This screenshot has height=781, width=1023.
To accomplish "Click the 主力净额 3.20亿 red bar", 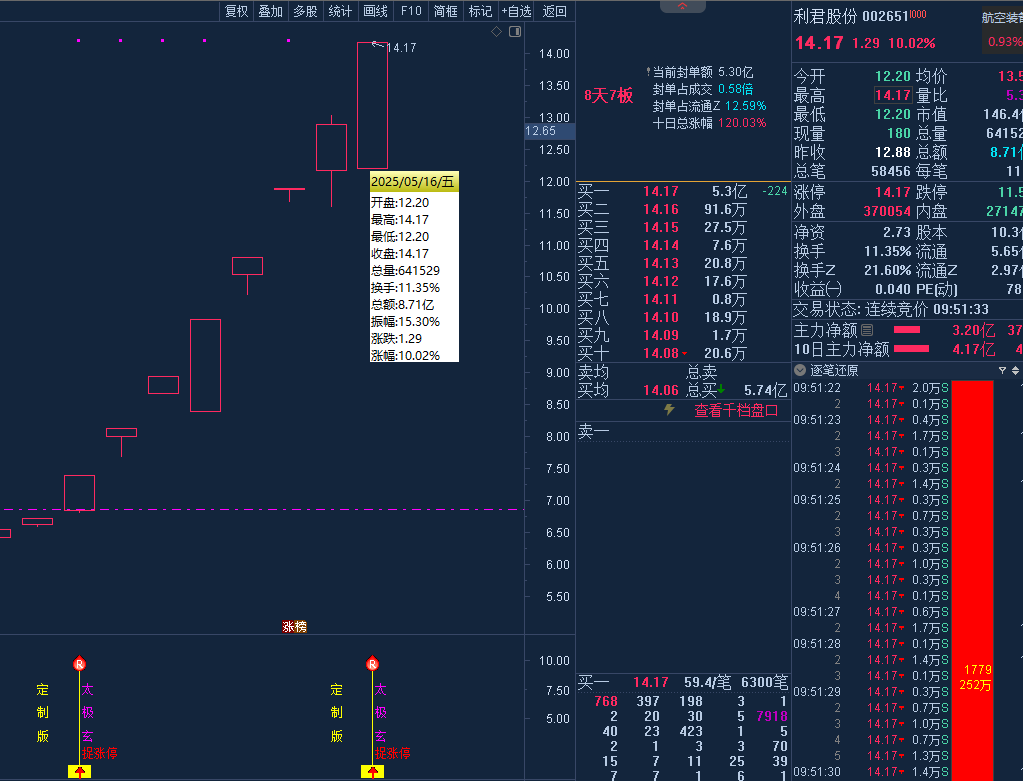I will [x=907, y=330].
